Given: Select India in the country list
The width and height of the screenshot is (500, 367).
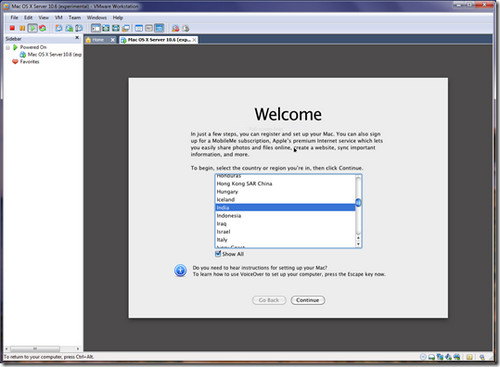Looking at the screenshot, I should (285, 208).
